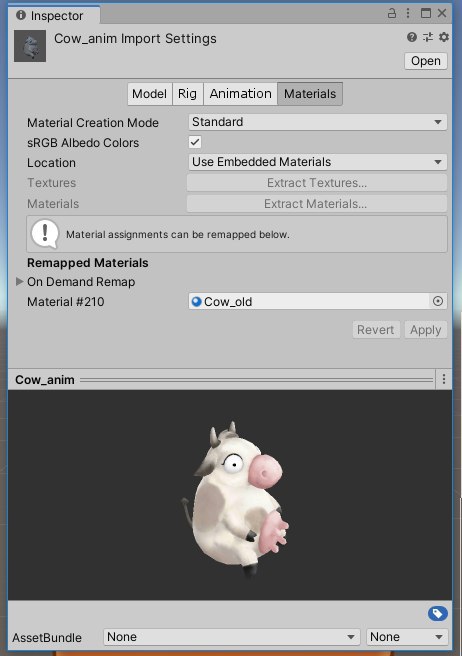Screen dimensions: 462x656
Task: Open the Location dropdown
Action: pos(317,162)
